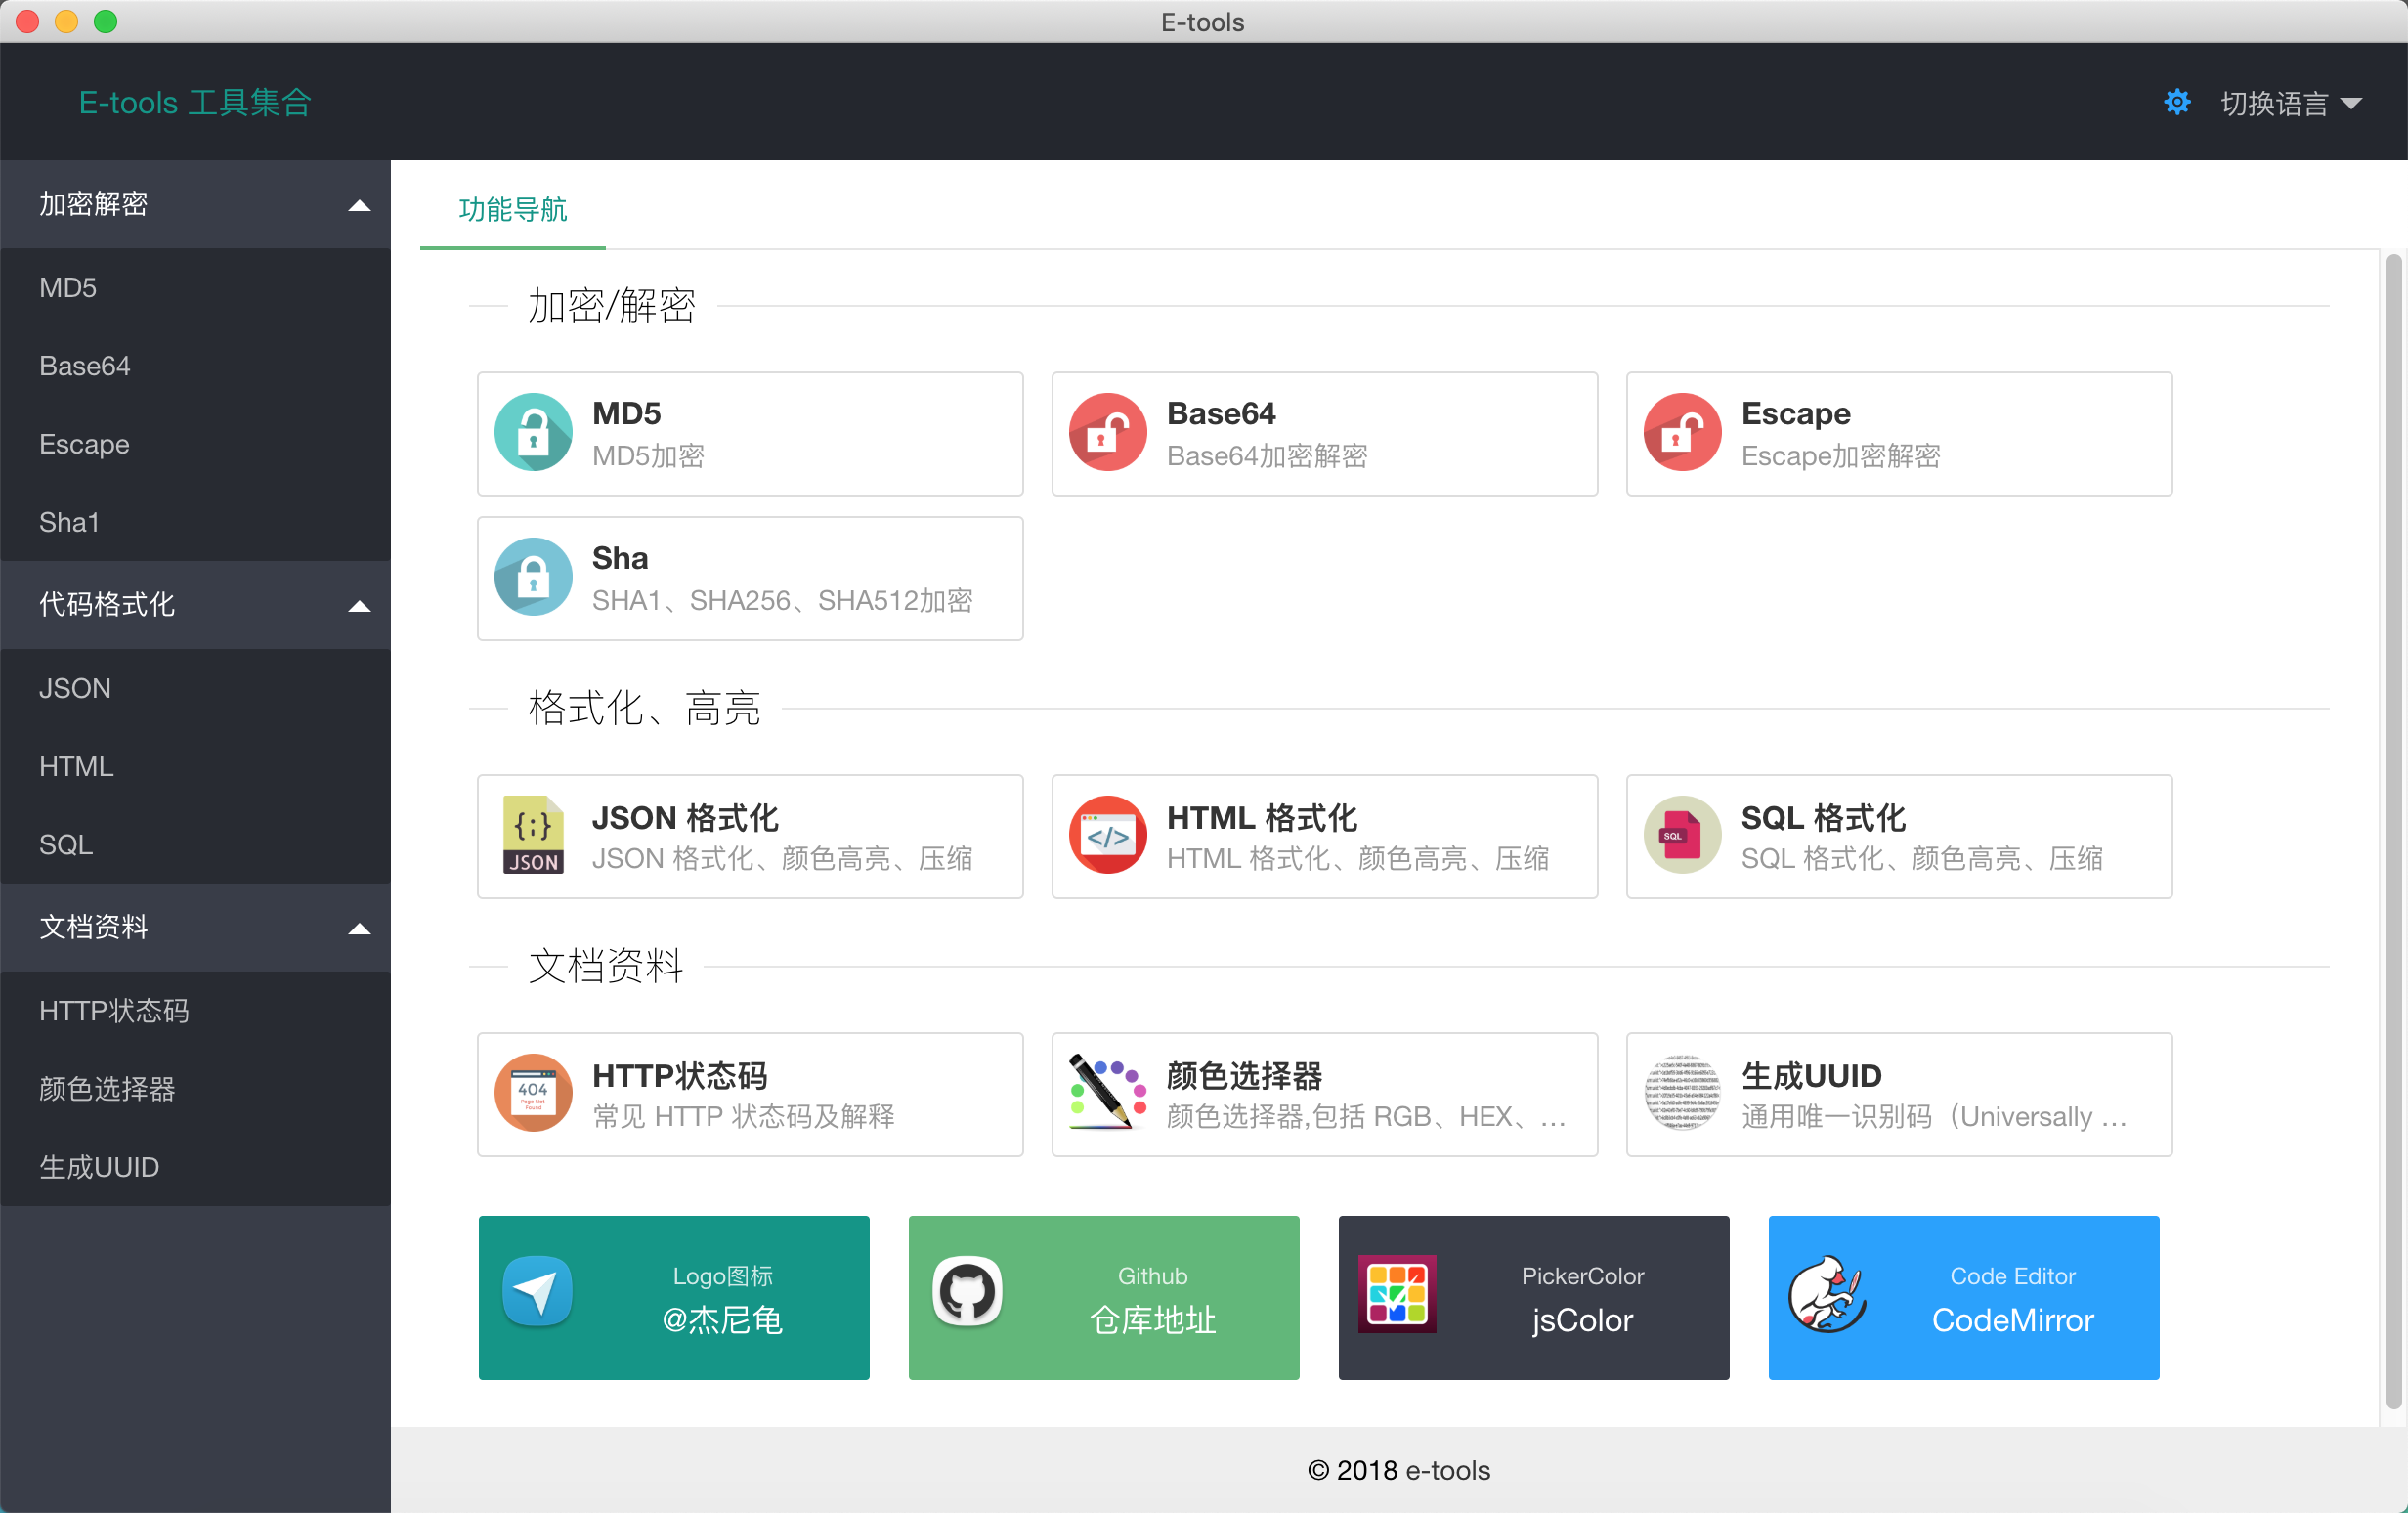Click the vertical scrollbar on the right
2408x1513 pixels.
2392,830
